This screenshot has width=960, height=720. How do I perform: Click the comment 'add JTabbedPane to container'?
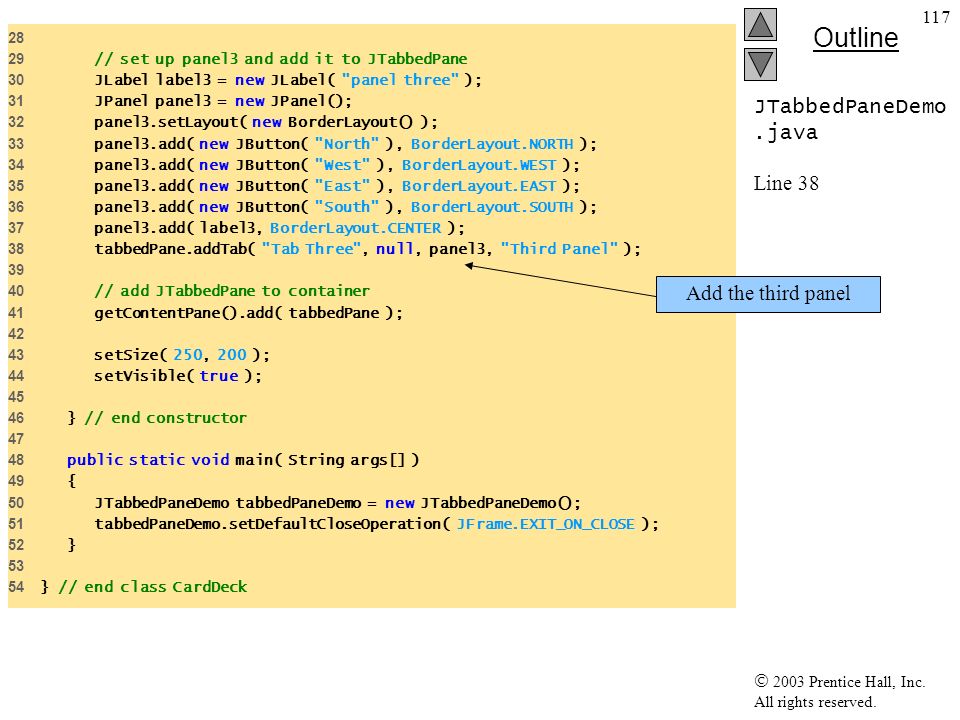point(232,291)
